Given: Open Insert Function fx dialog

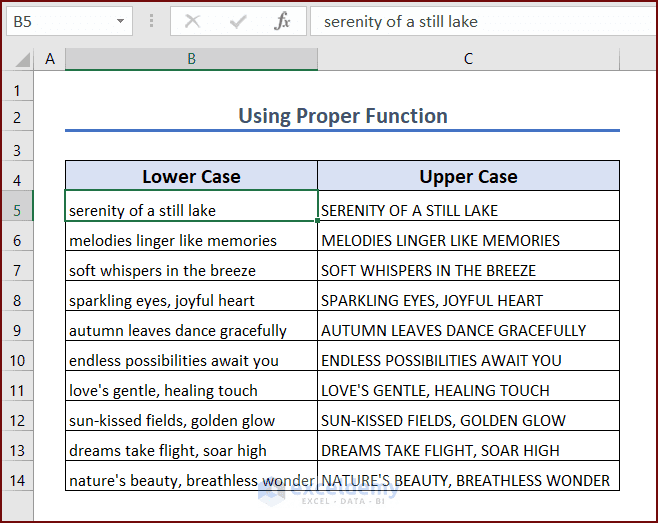Looking at the screenshot, I should tap(282, 21).
